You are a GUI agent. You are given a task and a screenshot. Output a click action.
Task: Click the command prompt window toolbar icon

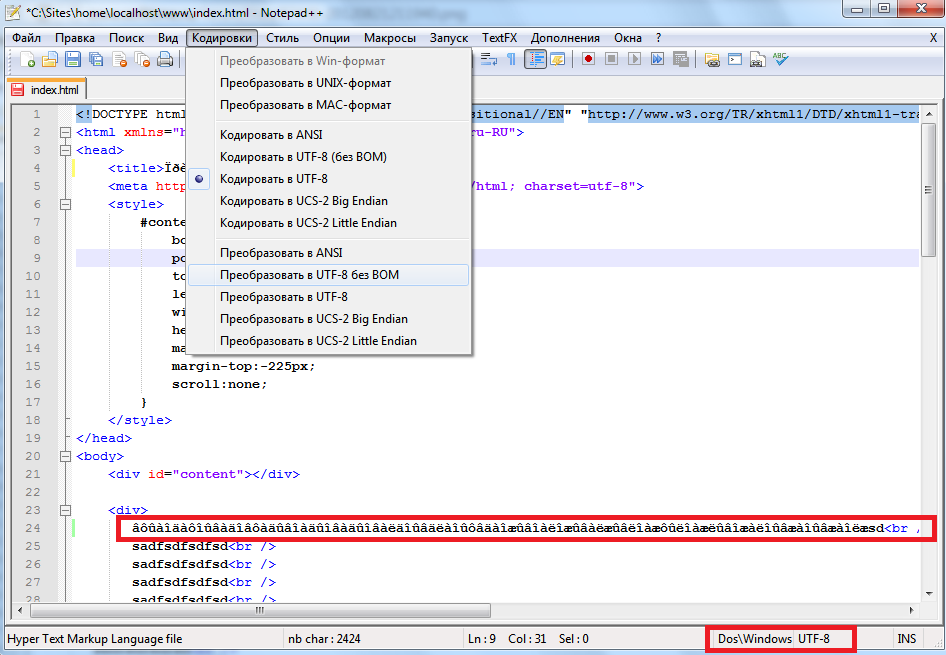[735, 59]
